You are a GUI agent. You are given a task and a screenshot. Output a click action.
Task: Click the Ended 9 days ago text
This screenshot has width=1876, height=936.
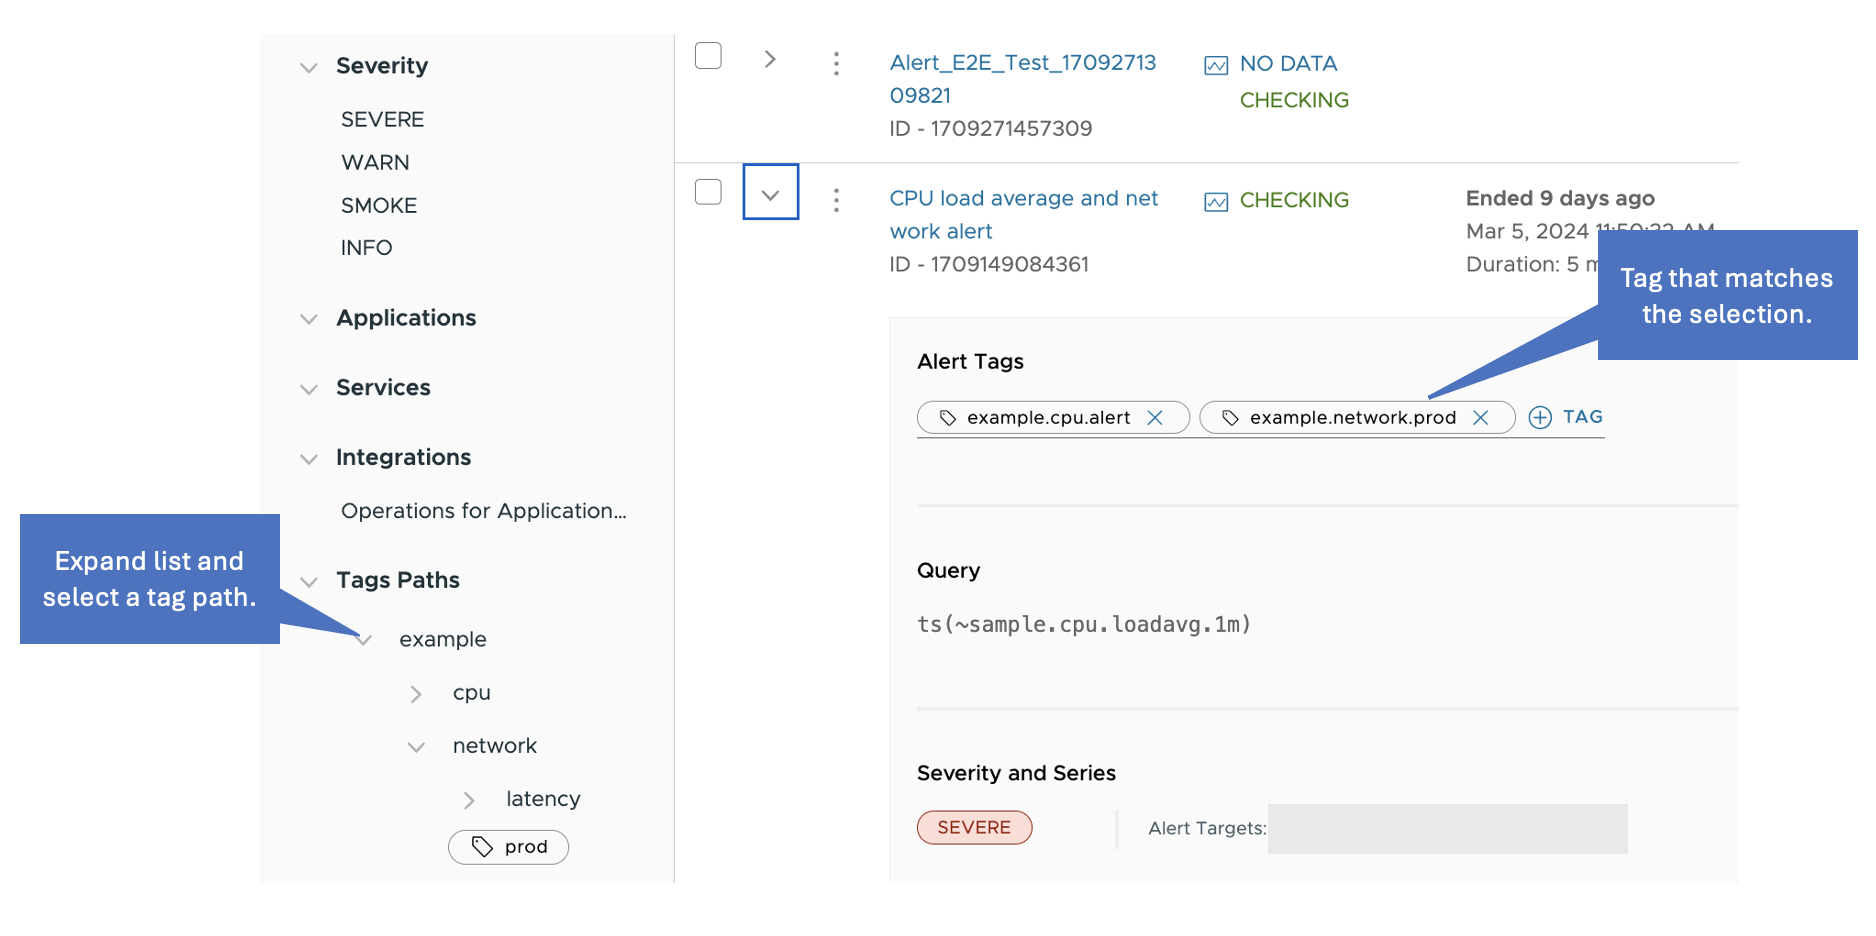1560,198
